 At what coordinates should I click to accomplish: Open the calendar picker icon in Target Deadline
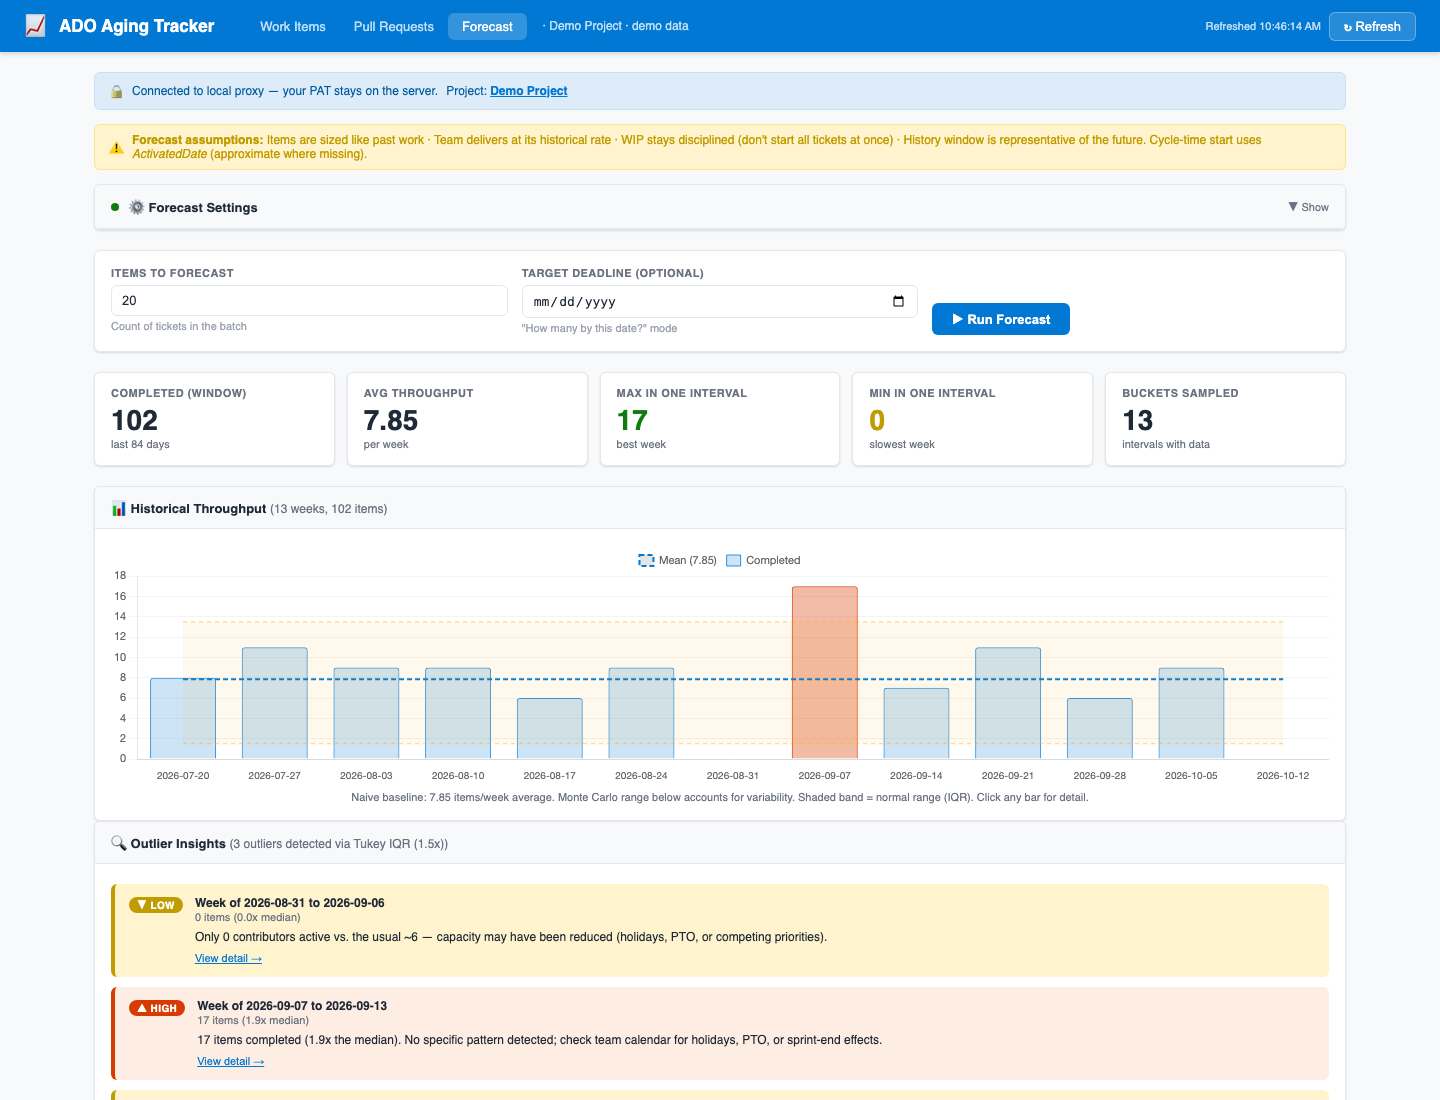pyautogui.click(x=898, y=301)
